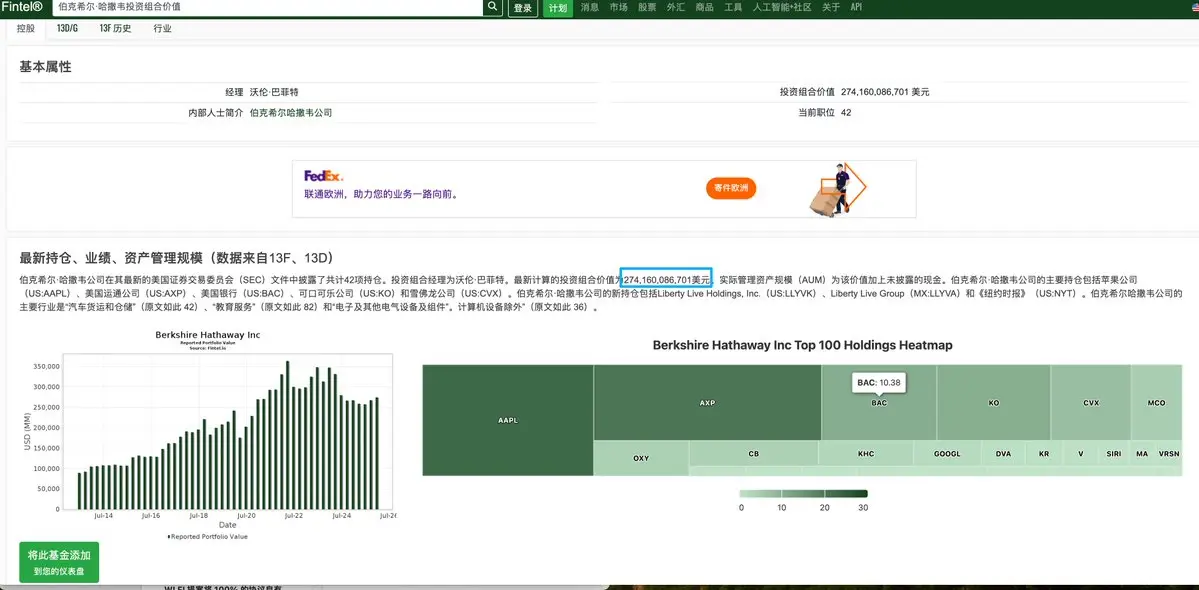The width and height of the screenshot is (1199, 590).
Task: Open the 市场 dropdown menu
Action: 618,8
